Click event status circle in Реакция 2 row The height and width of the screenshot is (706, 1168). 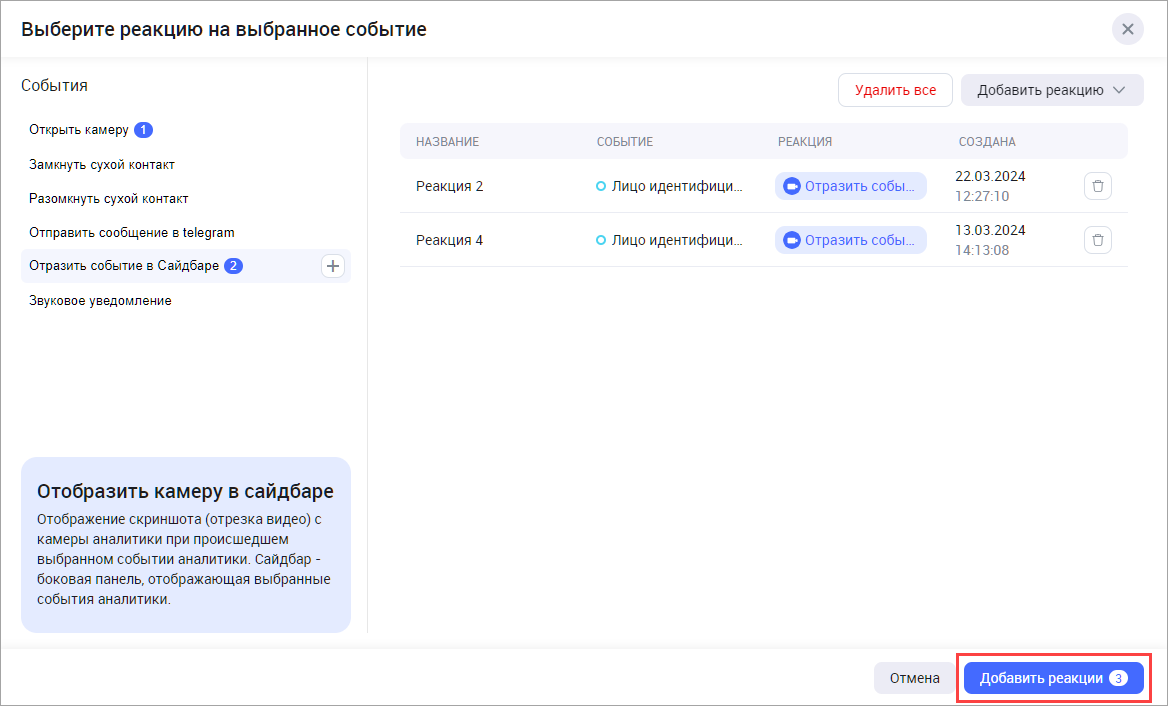point(601,186)
